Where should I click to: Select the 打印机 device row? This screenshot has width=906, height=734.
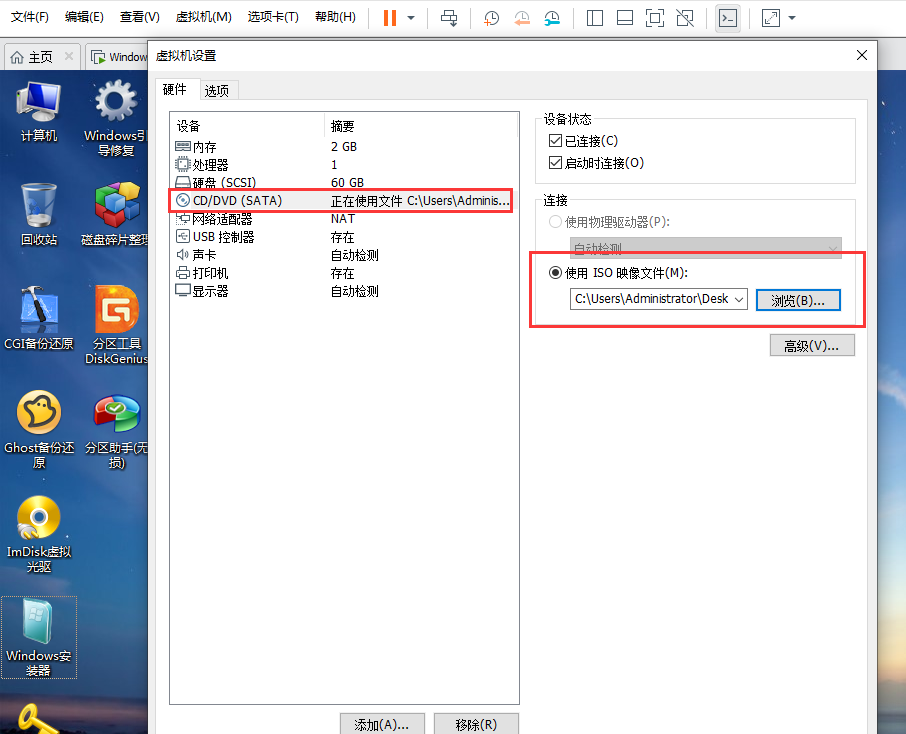(x=343, y=273)
